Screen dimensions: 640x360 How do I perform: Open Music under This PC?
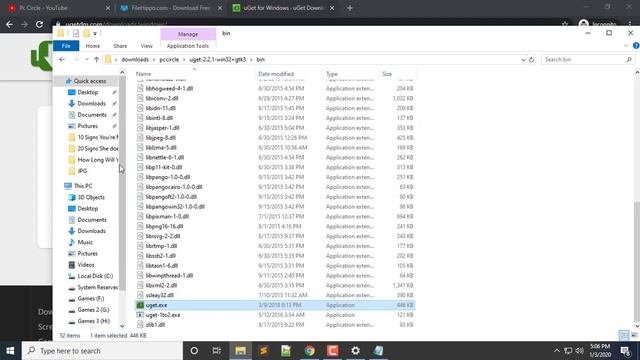point(84,242)
